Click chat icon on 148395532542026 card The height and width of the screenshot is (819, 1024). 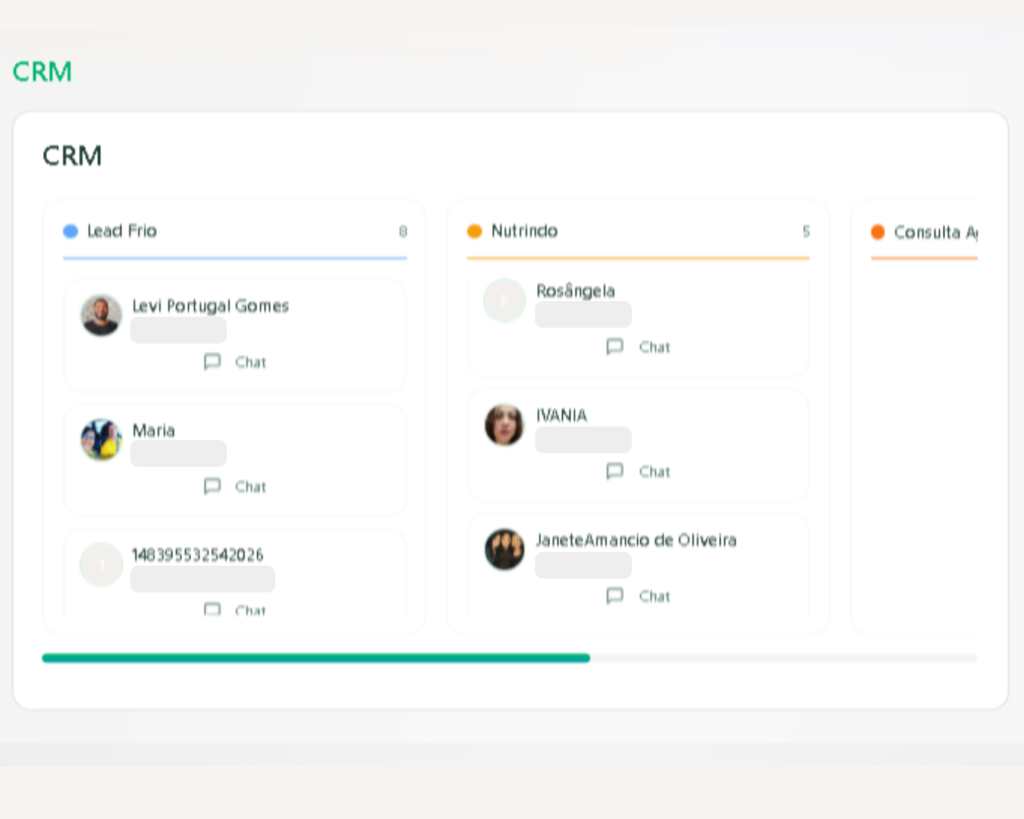click(x=212, y=609)
